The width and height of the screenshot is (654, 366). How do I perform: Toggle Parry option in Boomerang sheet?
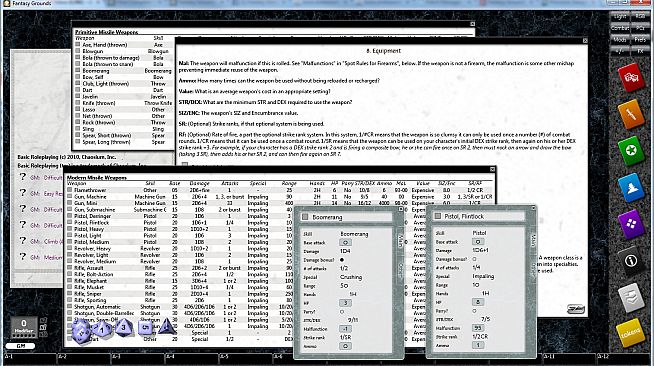(342, 311)
